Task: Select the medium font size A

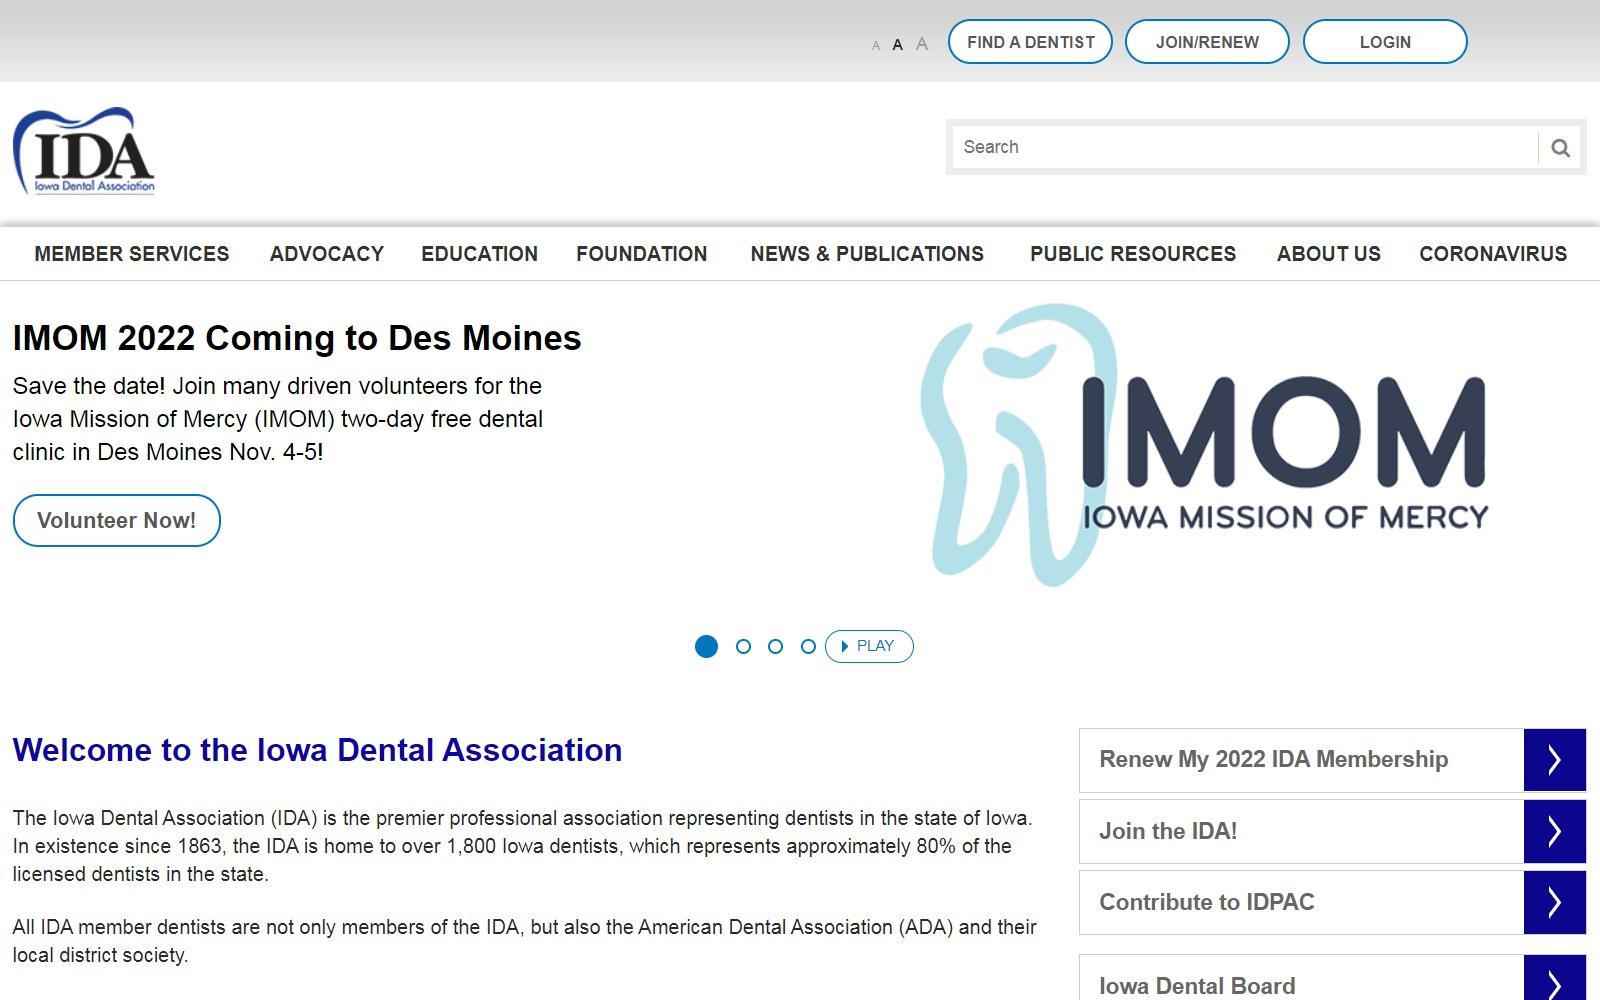Action: [x=898, y=45]
